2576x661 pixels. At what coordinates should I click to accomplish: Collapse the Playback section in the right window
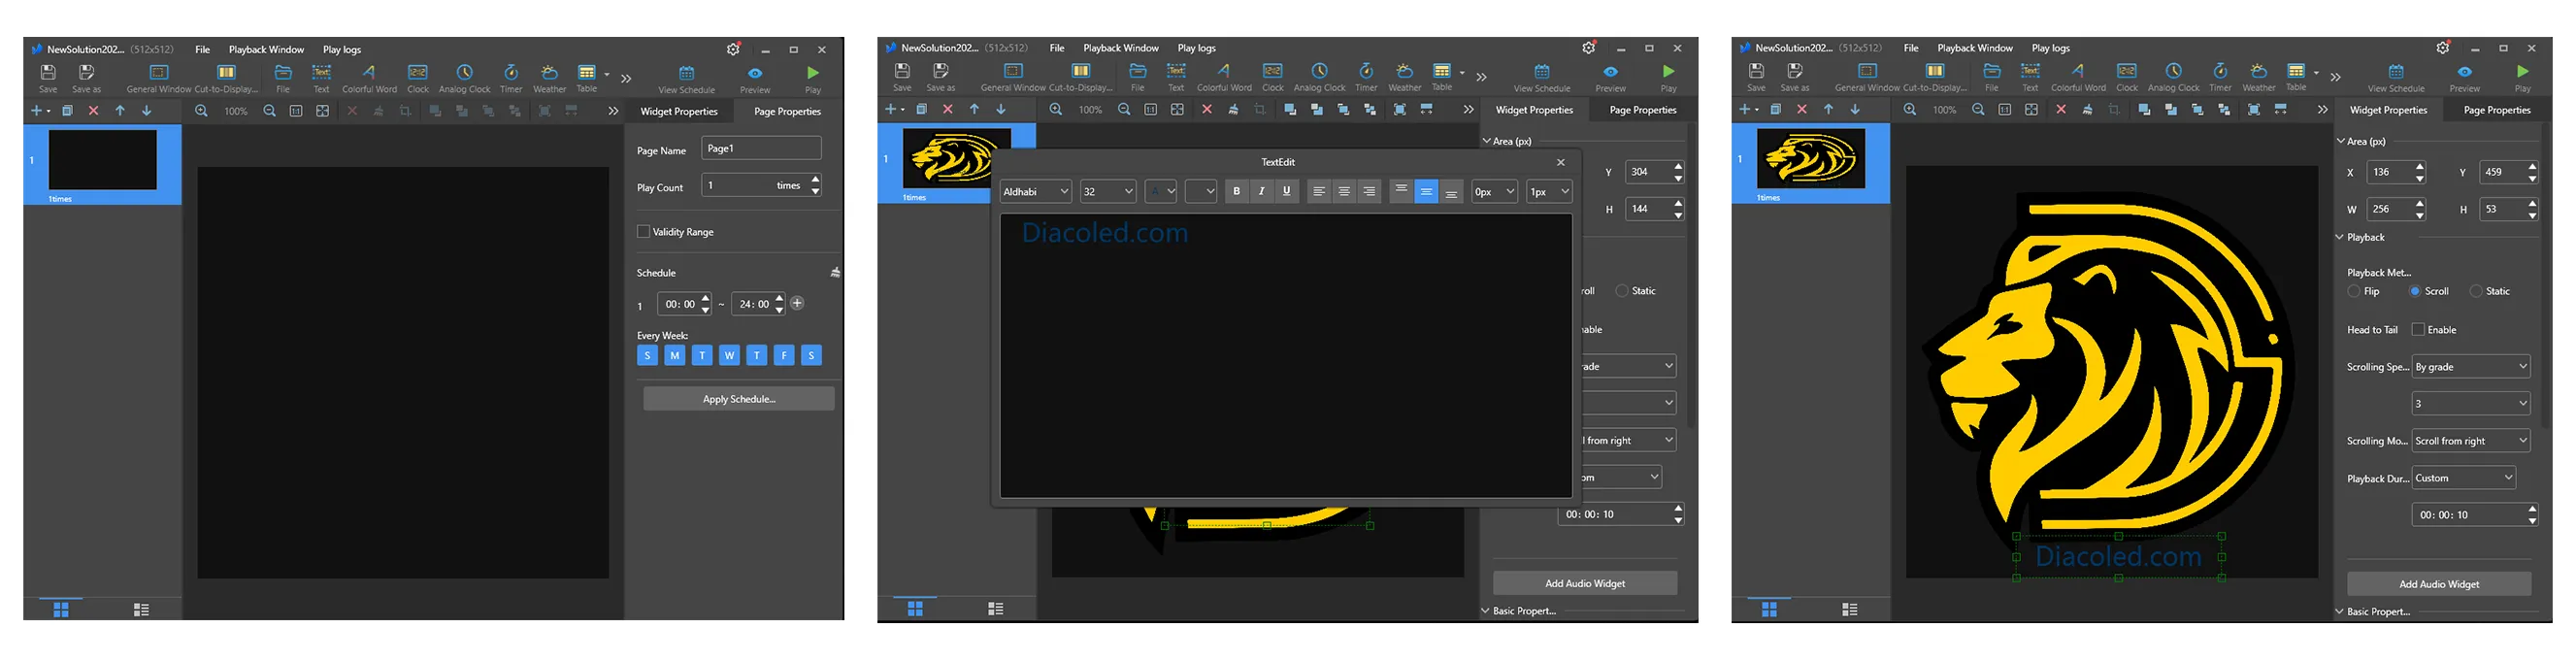point(2340,237)
